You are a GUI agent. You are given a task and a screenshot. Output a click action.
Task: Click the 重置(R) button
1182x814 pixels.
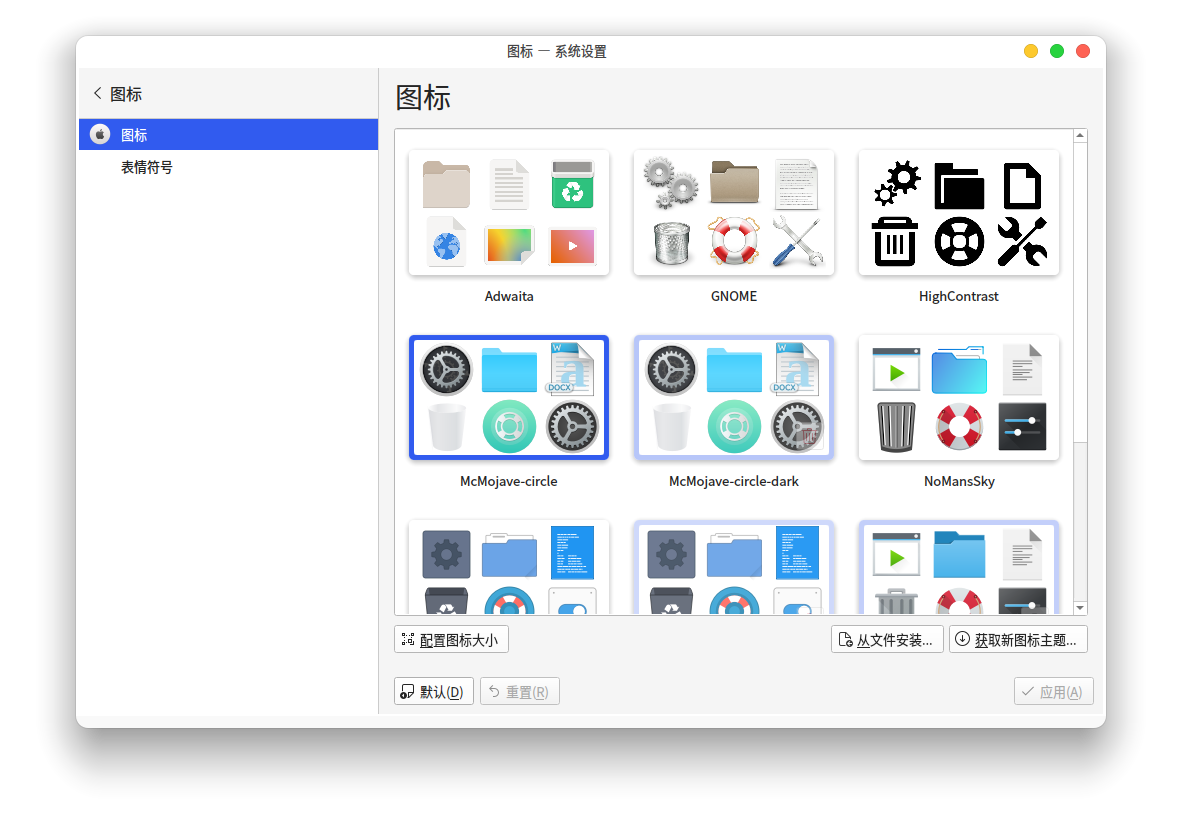pyautogui.click(x=519, y=691)
